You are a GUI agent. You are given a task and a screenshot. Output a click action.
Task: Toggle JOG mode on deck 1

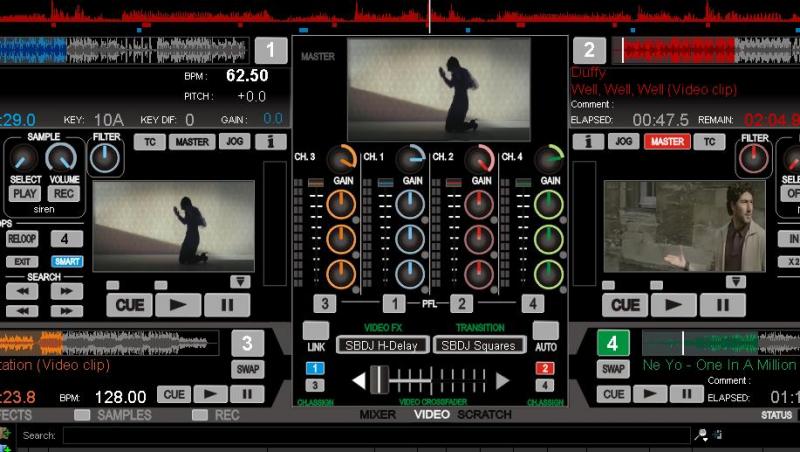235,142
